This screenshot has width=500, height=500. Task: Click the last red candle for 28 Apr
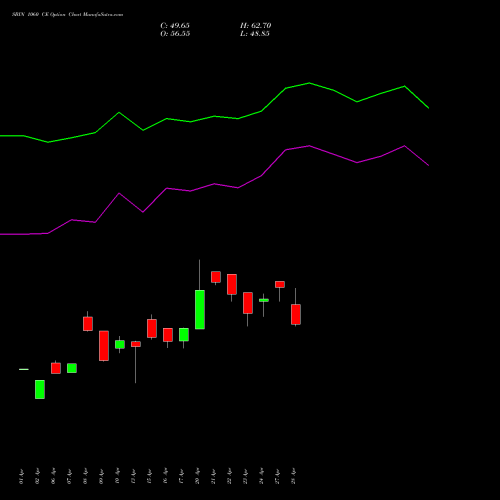pyautogui.click(x=296, y=314)
